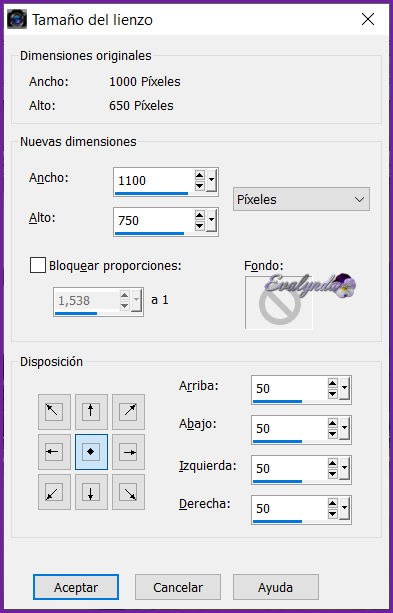Select the bottom-left anchor placement arrow
Viewport: 393px width, 613px height.
54,492
